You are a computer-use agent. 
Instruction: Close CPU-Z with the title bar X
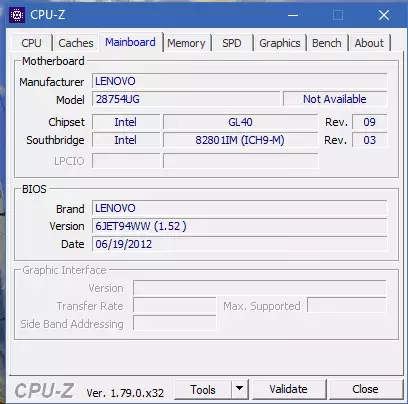(384, 15)
